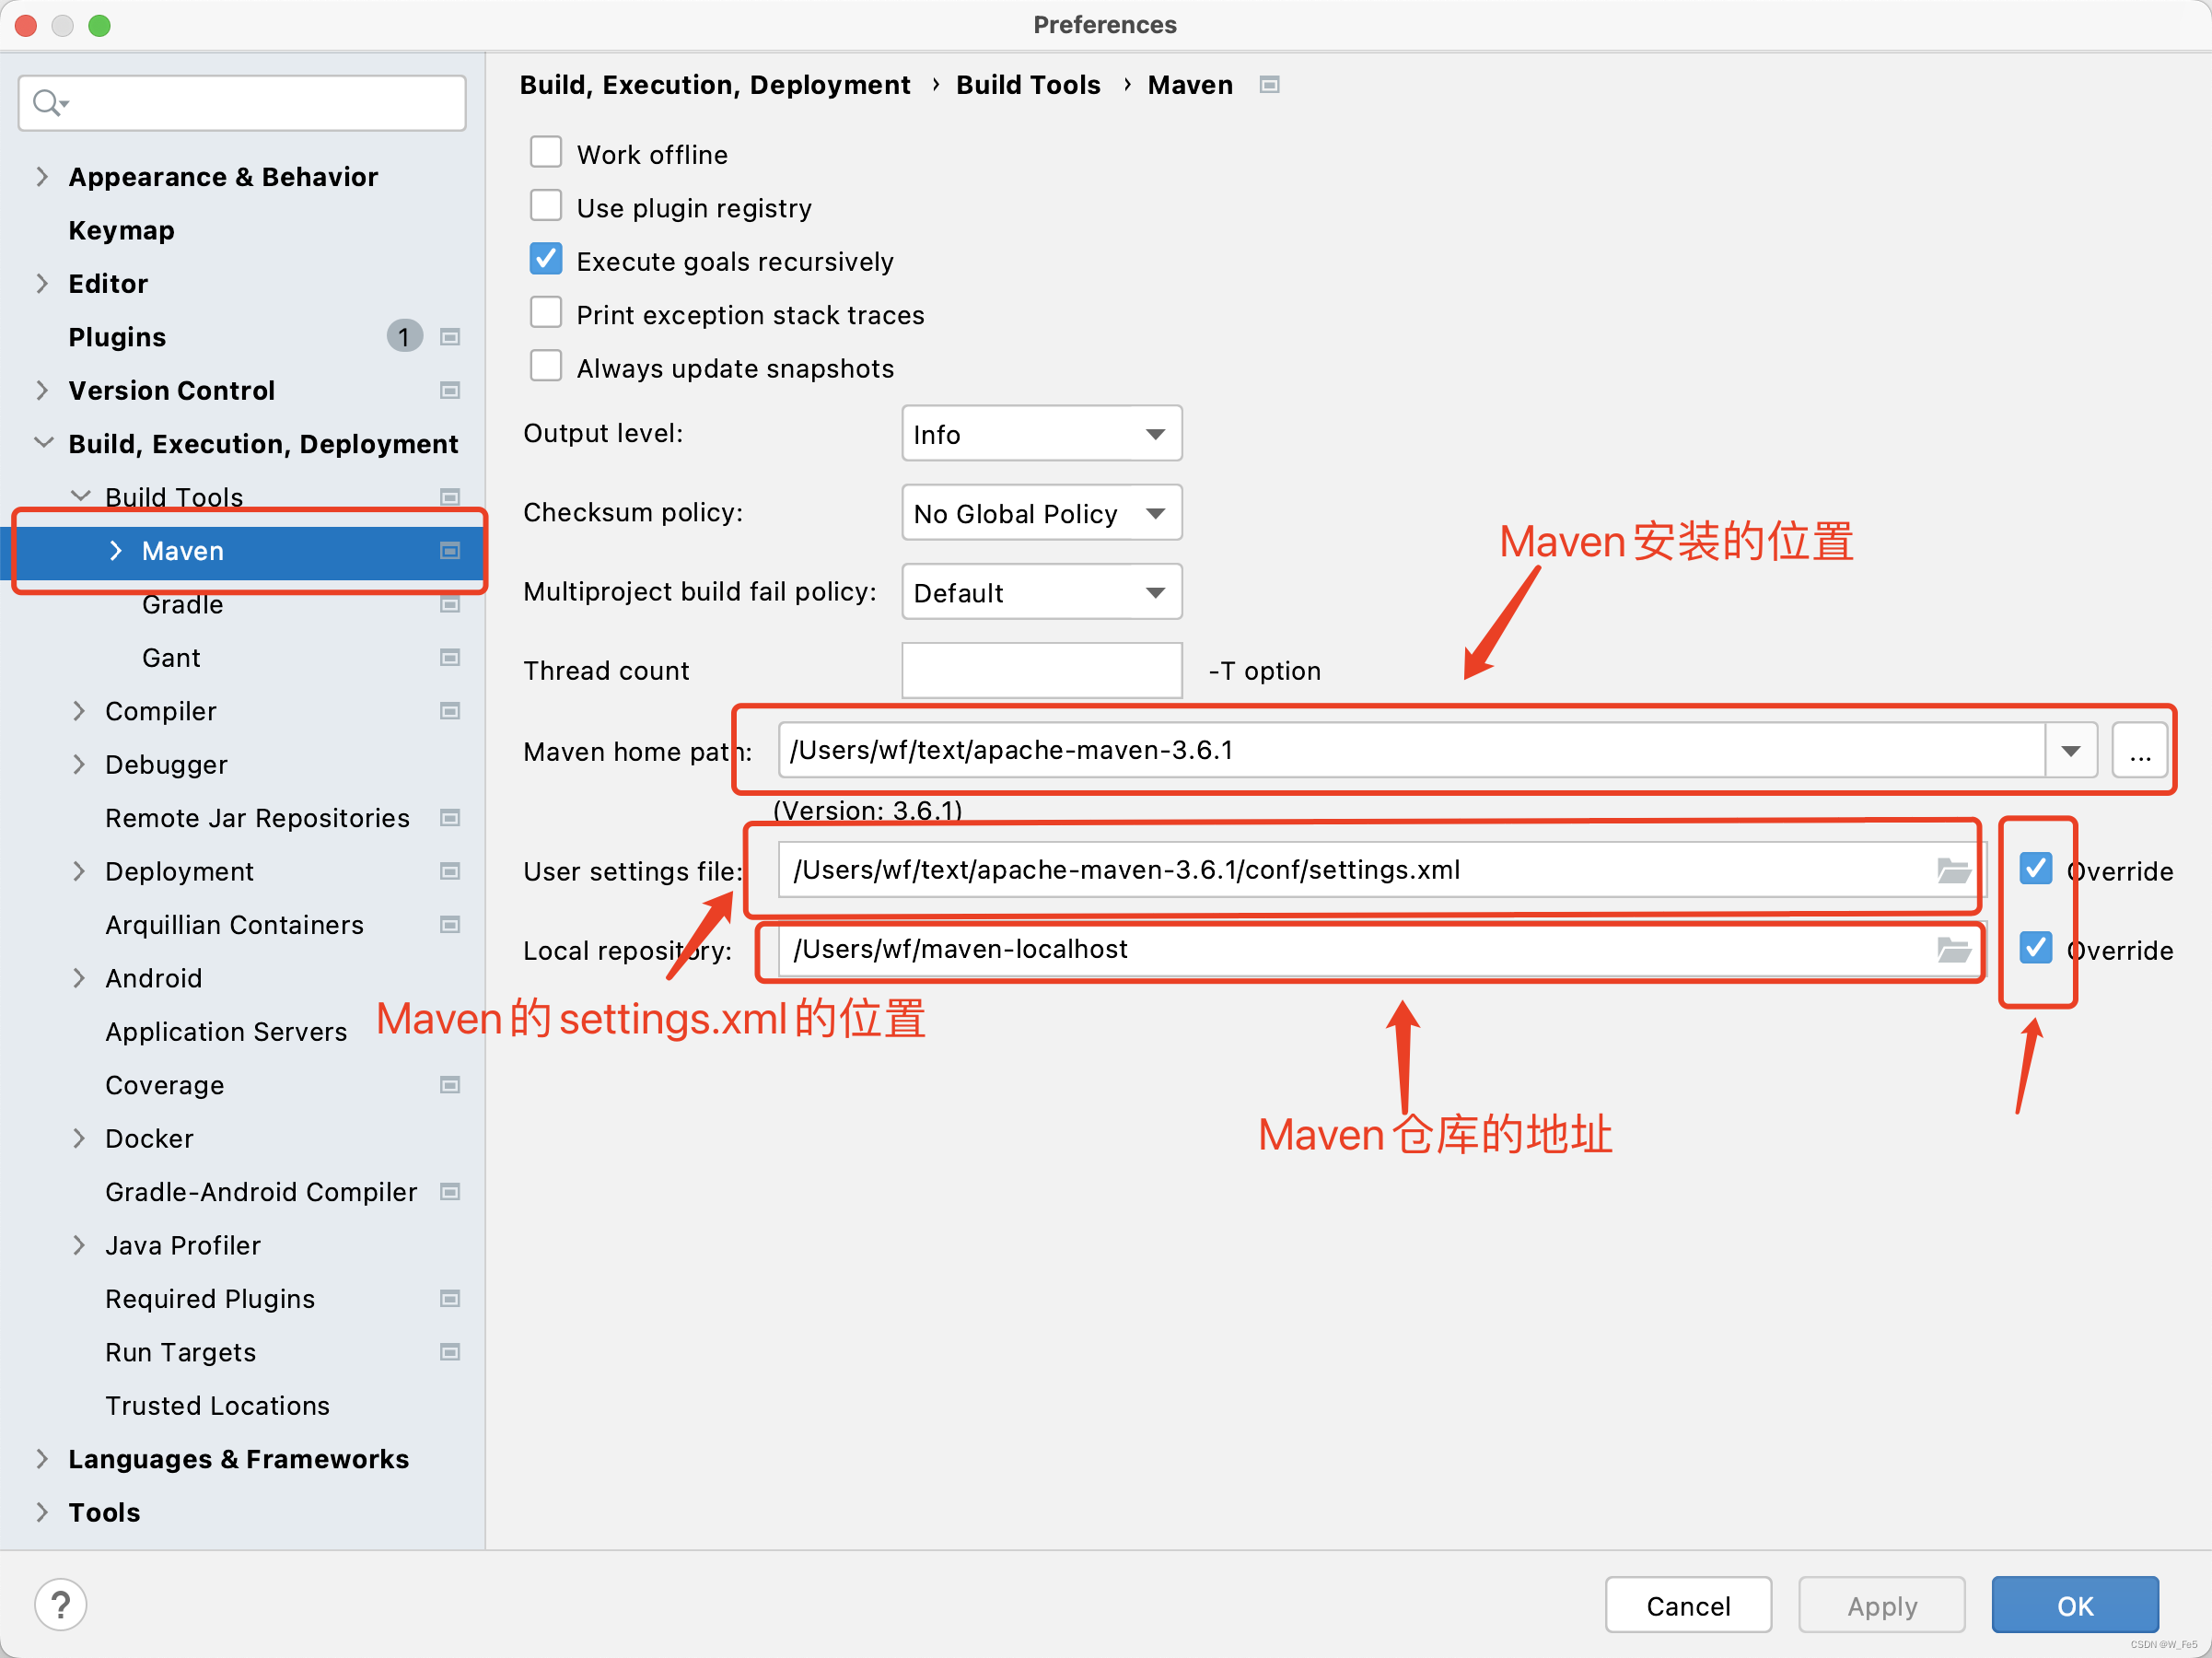This screenshot has width=2212, height=1658.
Task: Click the Thread count input field
Action: point(1041,670)
